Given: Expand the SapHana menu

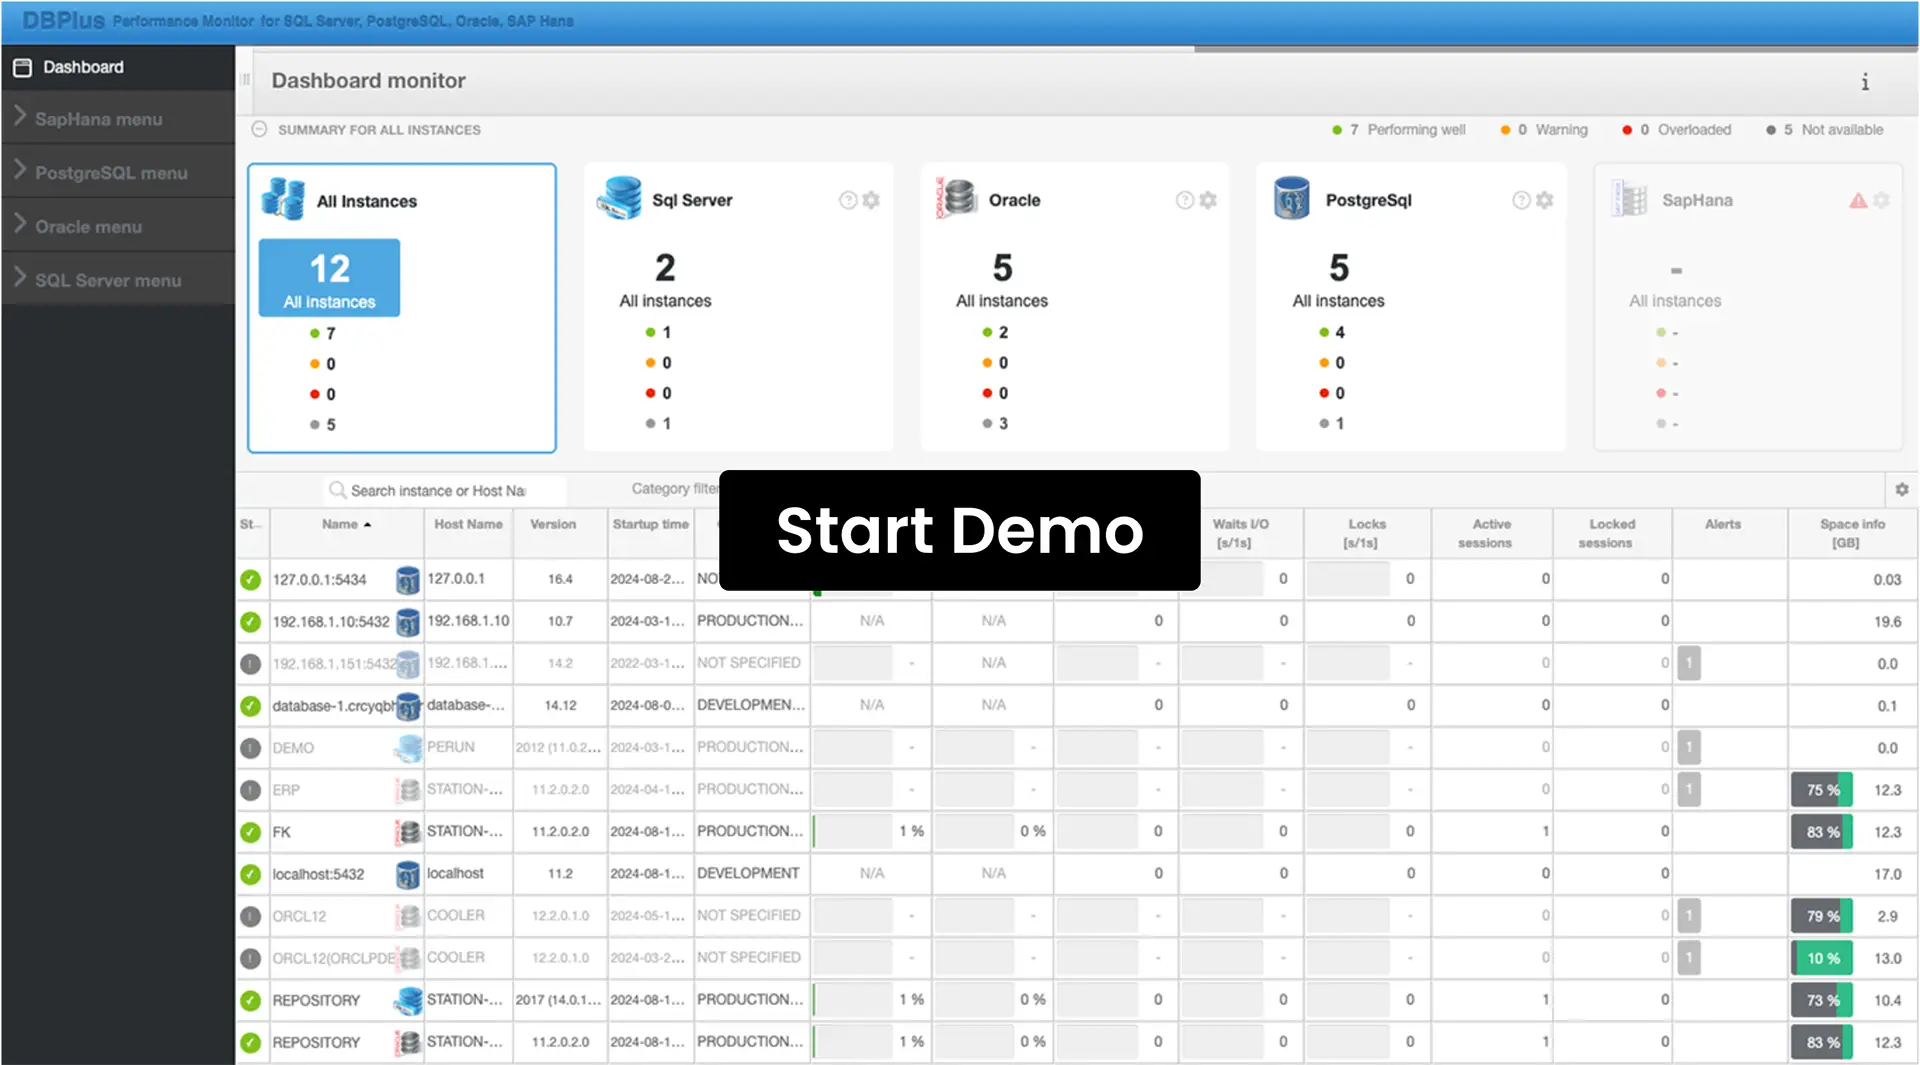Looking at the screenshot, I should click(x=118, y=119).
